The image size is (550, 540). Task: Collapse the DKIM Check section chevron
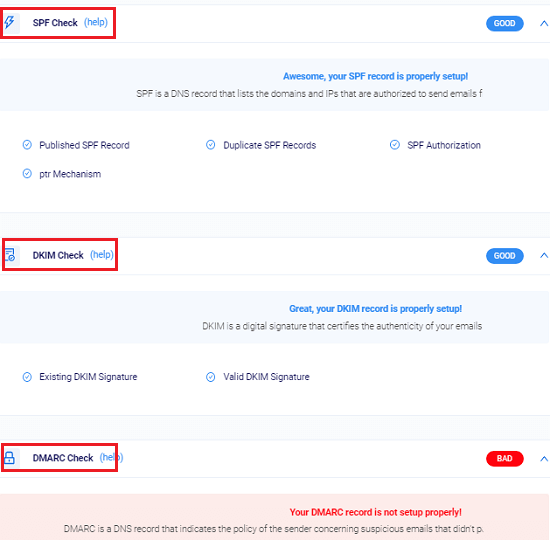544,255
